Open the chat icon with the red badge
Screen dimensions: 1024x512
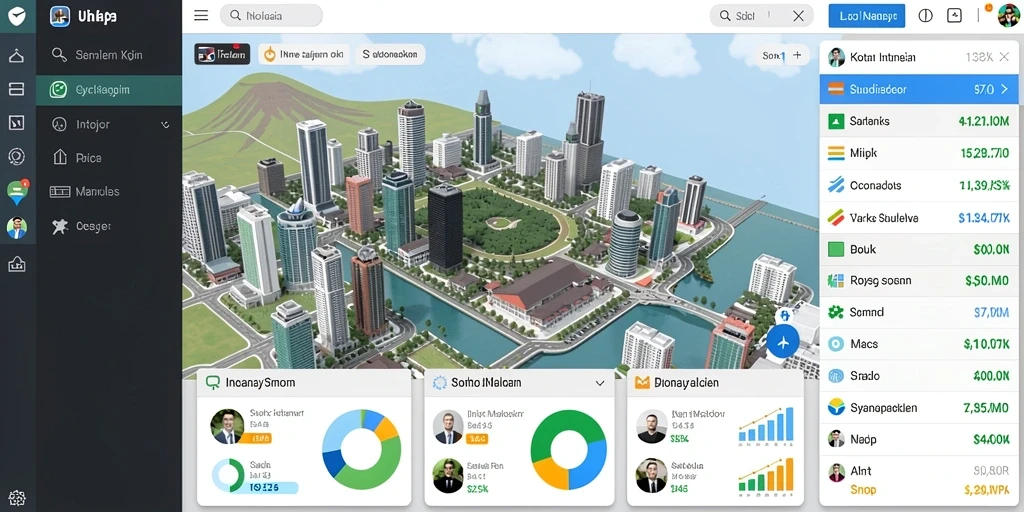[x=17, y=192]
